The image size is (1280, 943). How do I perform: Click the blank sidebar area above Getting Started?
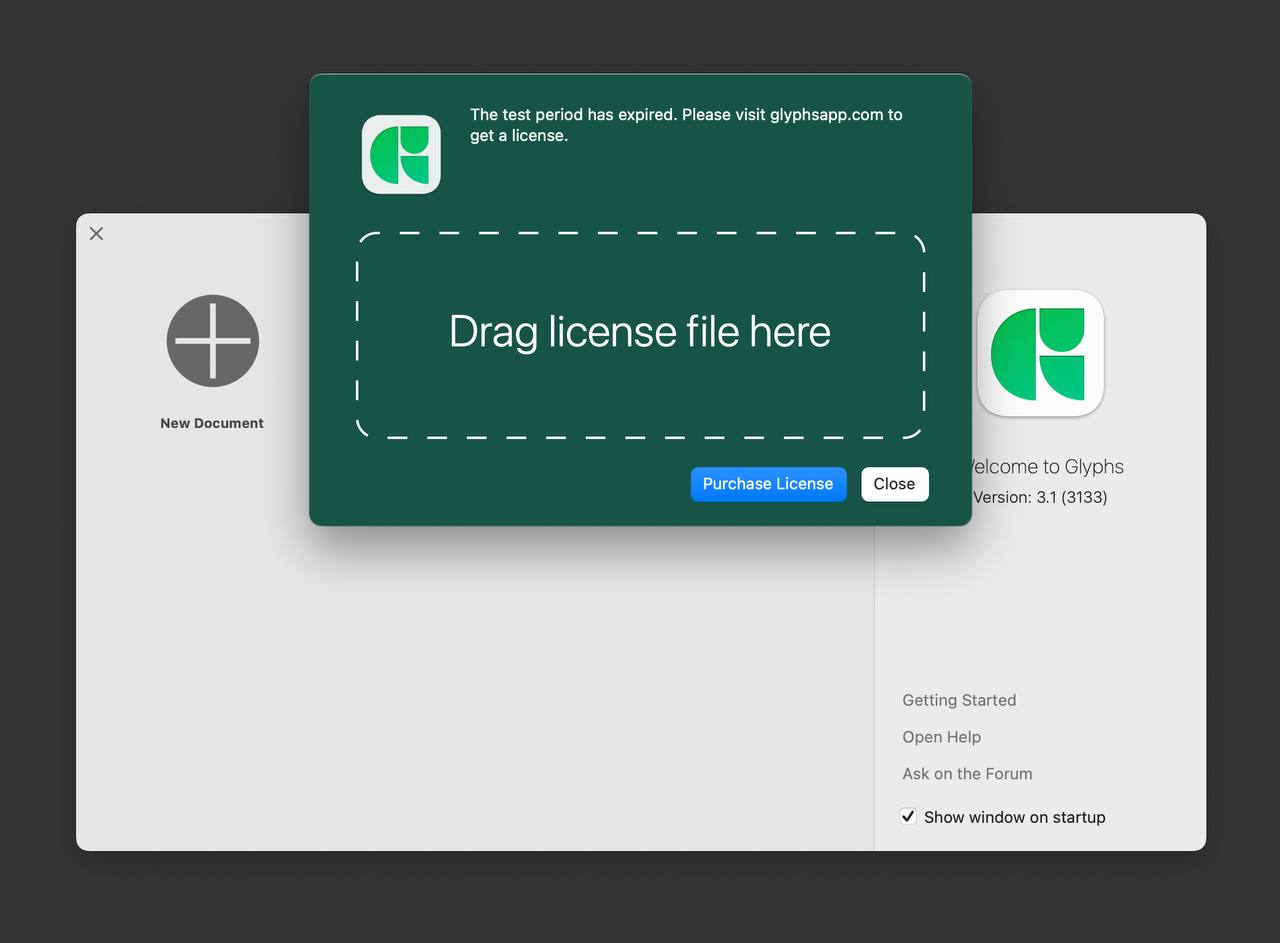1040,600
